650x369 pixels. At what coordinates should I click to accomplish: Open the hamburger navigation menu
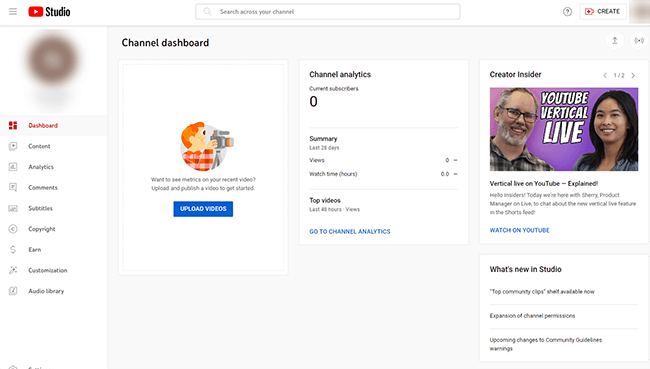(13, 12)
